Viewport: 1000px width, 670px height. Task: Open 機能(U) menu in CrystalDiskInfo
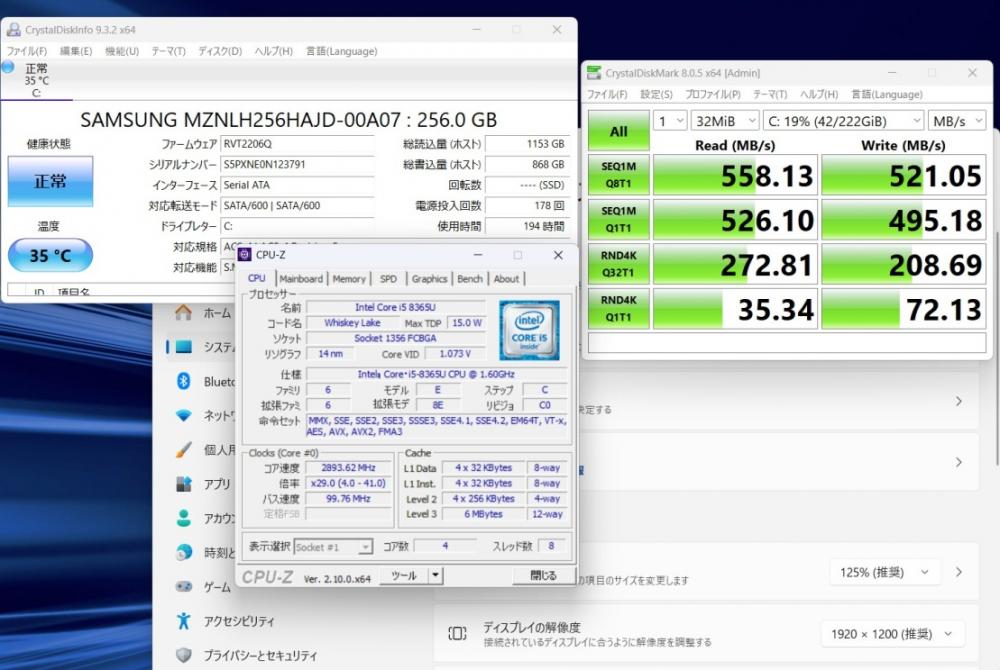coord(122,51)
